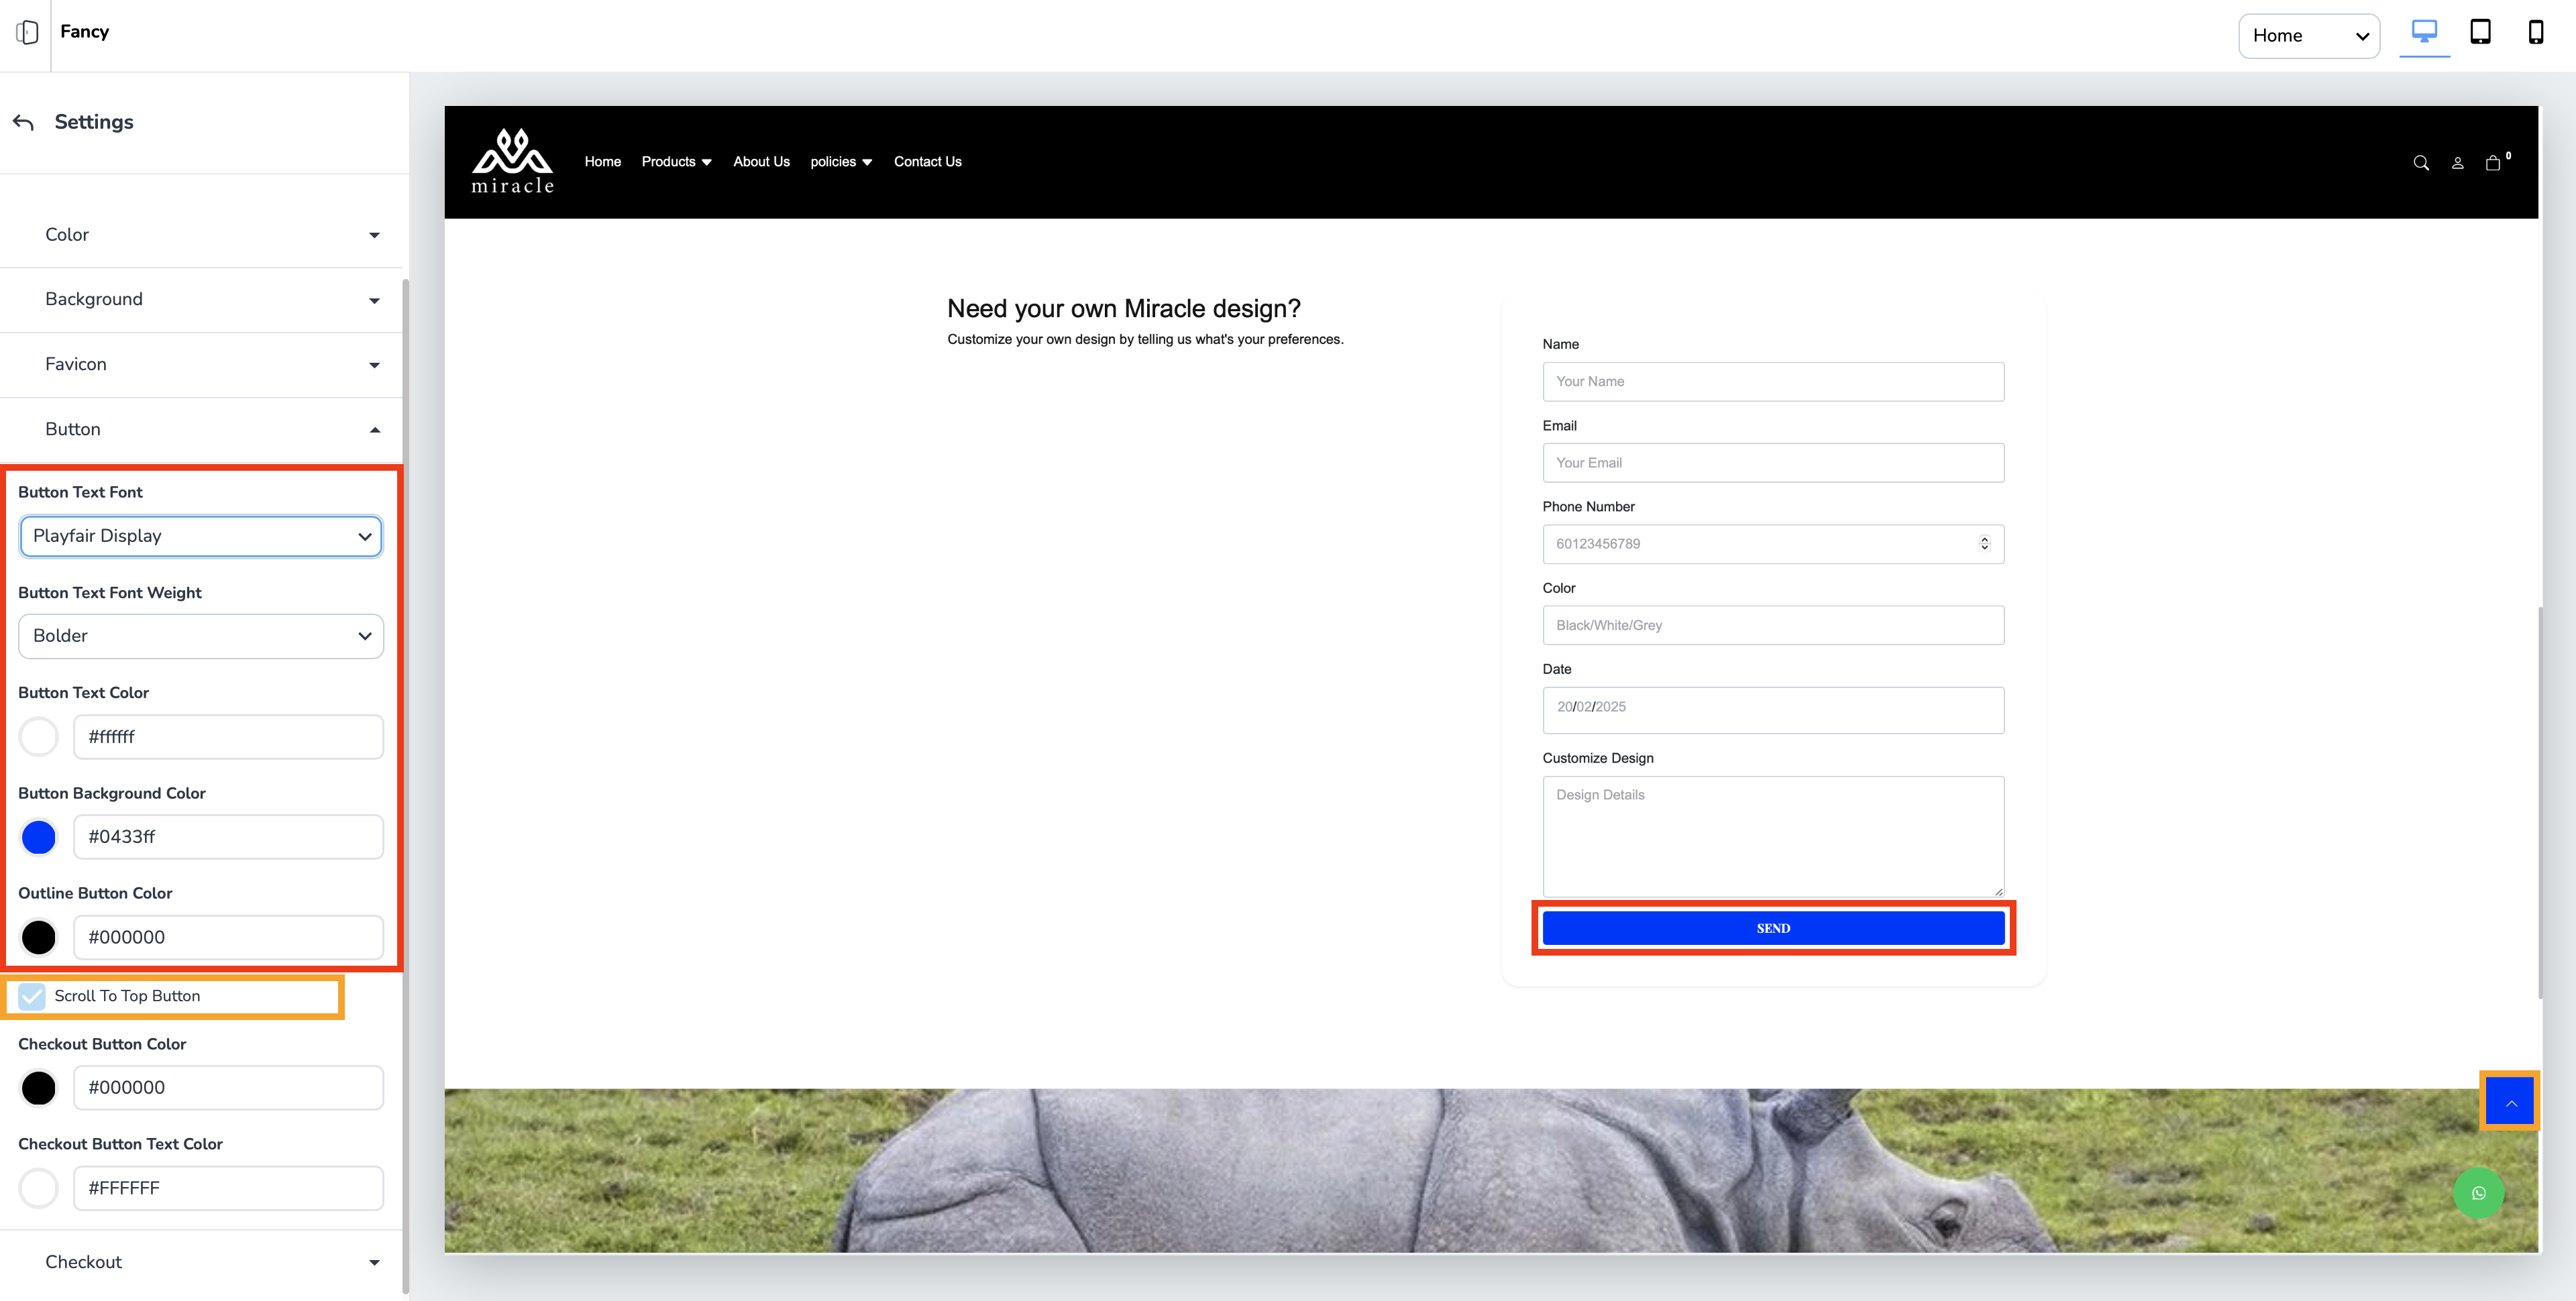Switch to desktop preview icon
2576x1301 pixels.
pos(2424,32)
